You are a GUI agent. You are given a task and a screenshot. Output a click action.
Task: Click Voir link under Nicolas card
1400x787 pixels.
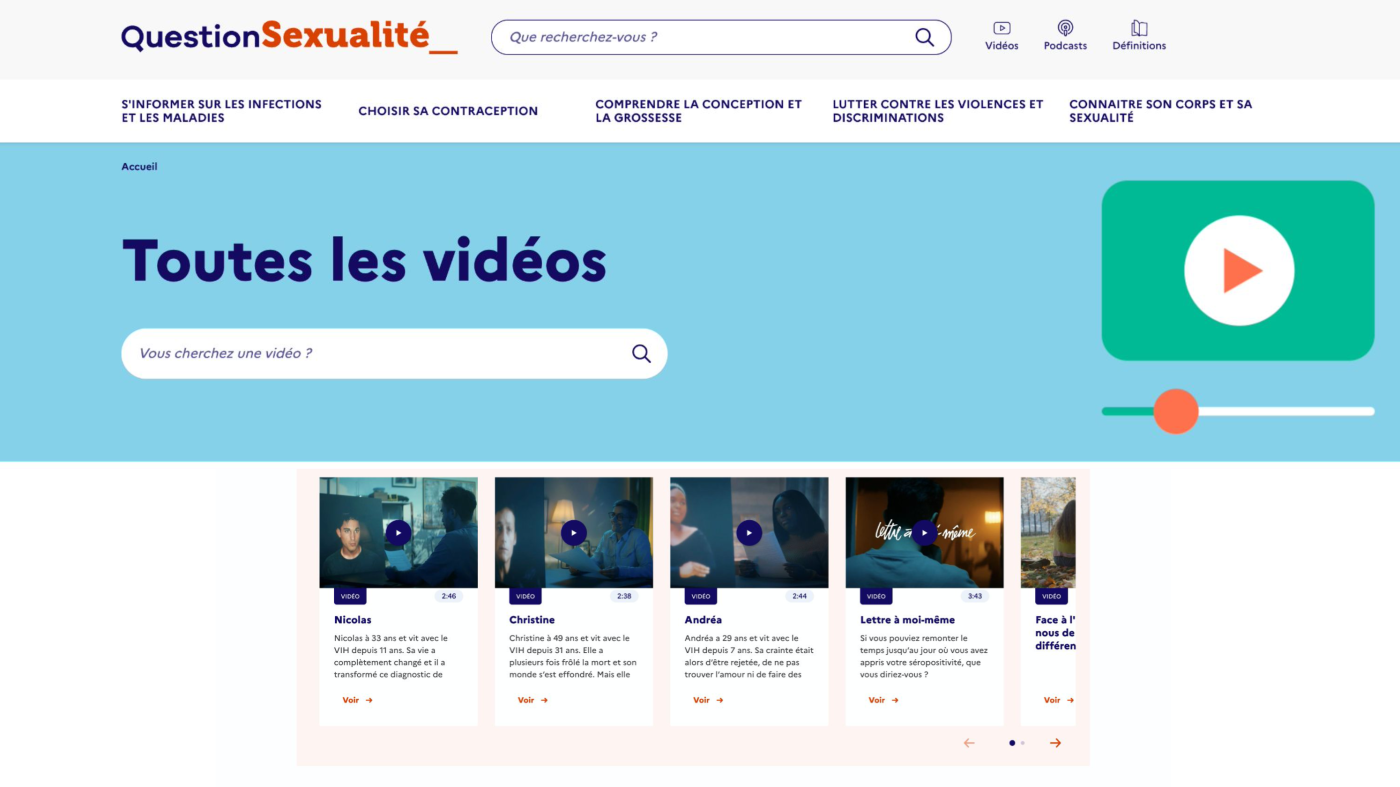click(357, 700)
